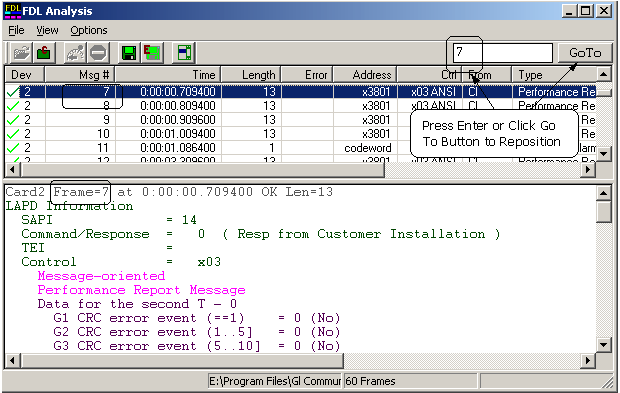Click the Command/Response line
This screenshot has height=393, width=620.
[x=261, y=234]
